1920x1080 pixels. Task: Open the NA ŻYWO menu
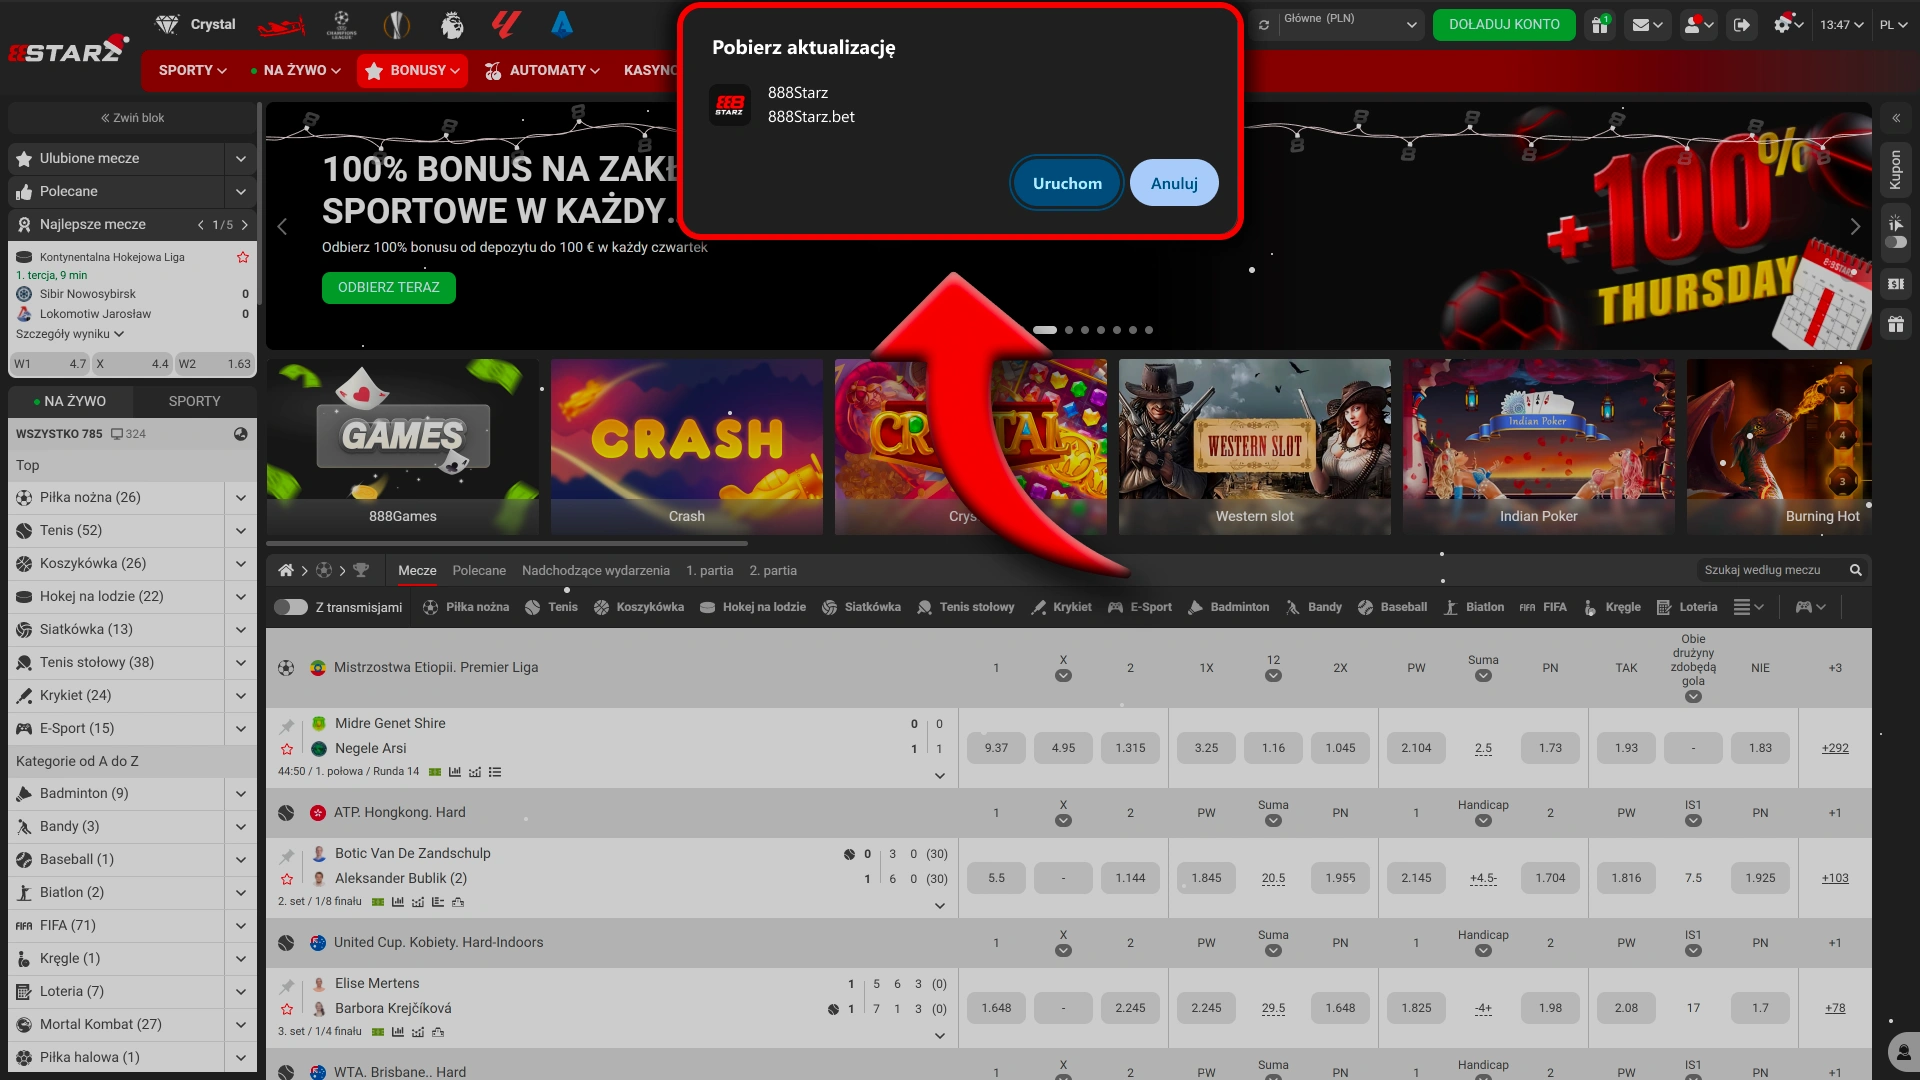(x=295, y=70)
